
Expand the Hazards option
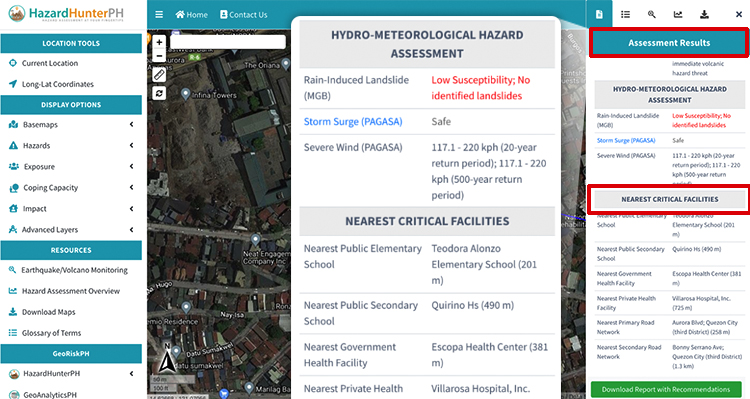[71, 145]
